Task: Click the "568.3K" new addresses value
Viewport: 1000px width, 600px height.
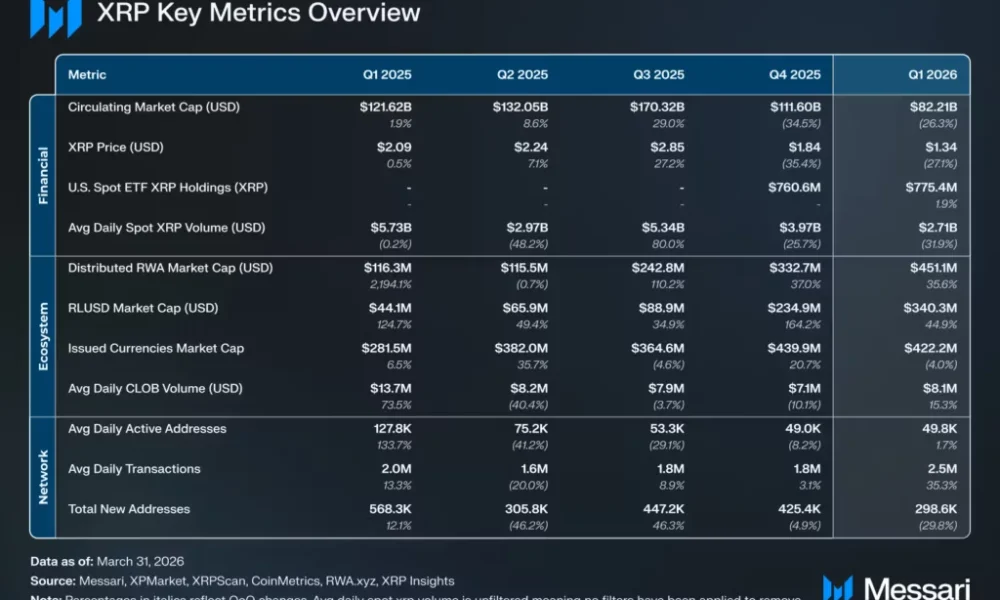Action: 390,509
